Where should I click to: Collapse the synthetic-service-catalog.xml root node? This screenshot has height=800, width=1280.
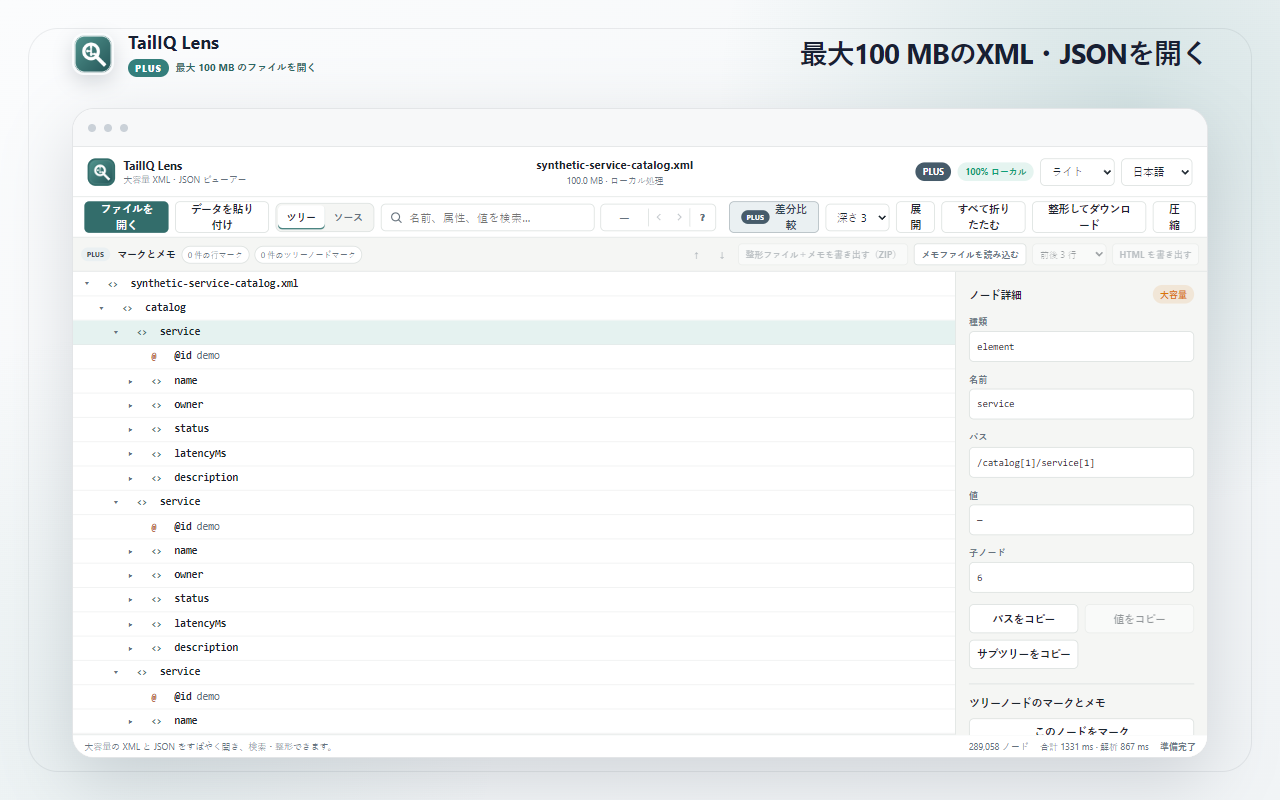(x=87, y=284)
